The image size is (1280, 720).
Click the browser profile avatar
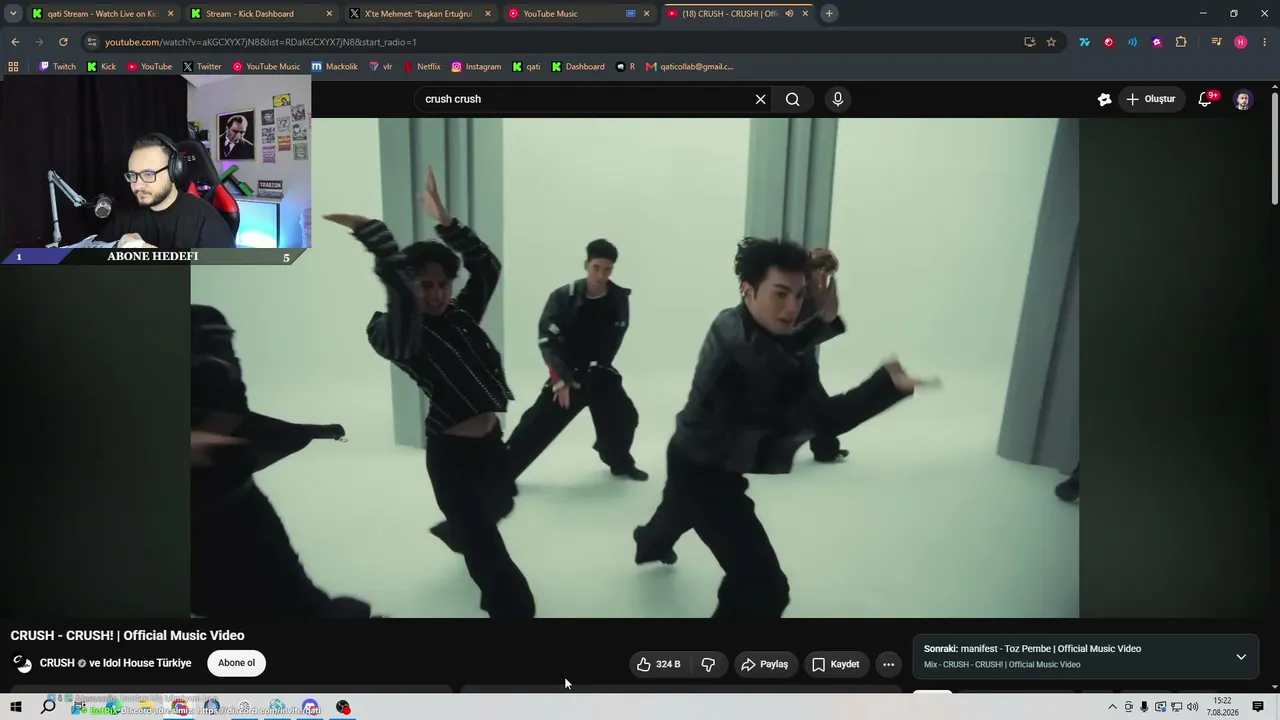[x=1240, y=42]
